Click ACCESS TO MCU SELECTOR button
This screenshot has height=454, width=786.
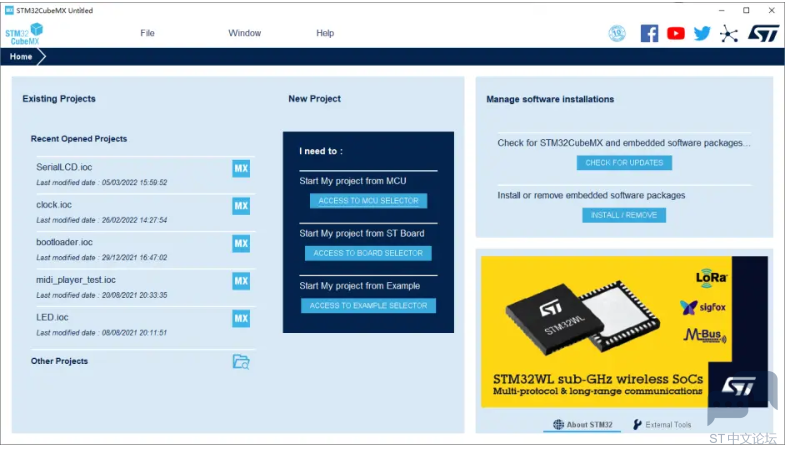tap(368, 201)
